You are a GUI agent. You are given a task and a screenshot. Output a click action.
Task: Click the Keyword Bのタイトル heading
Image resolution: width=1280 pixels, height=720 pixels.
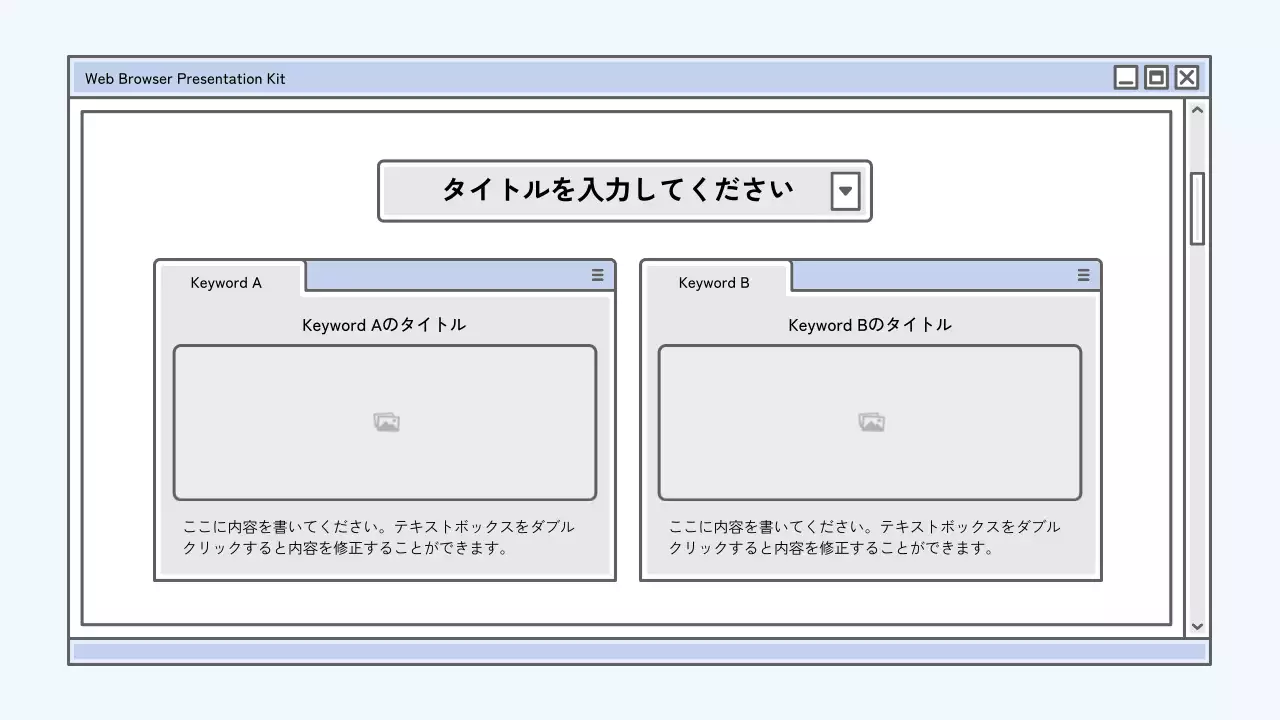coord(870,324)
